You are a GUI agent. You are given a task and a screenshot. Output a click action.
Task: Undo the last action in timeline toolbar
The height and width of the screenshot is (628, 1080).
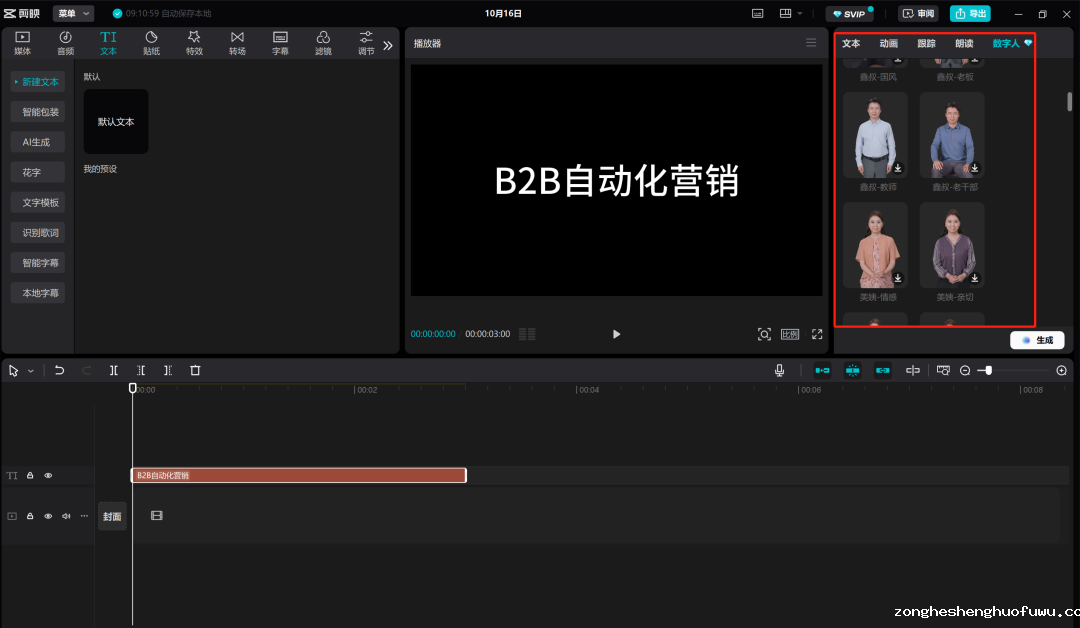[59, 370]
